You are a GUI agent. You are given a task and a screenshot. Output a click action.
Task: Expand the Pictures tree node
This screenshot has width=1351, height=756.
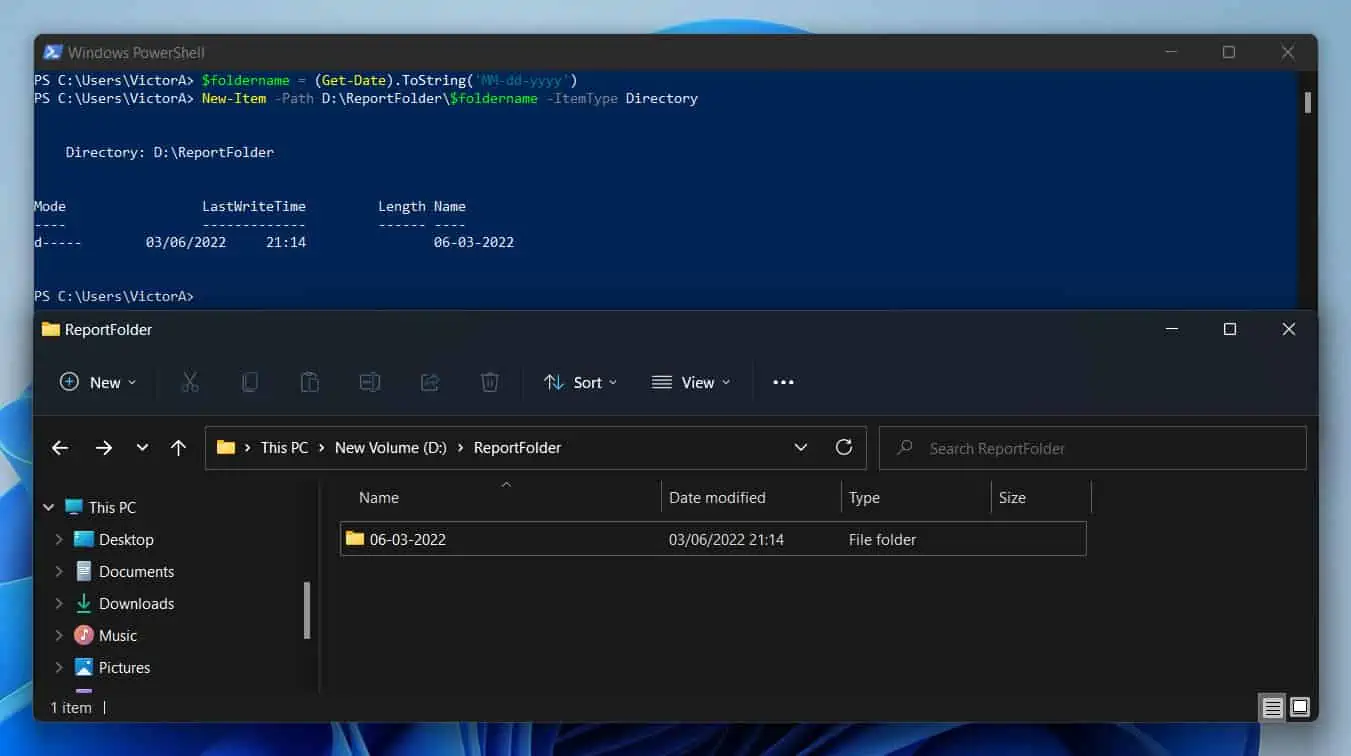(x=59, y=668)
